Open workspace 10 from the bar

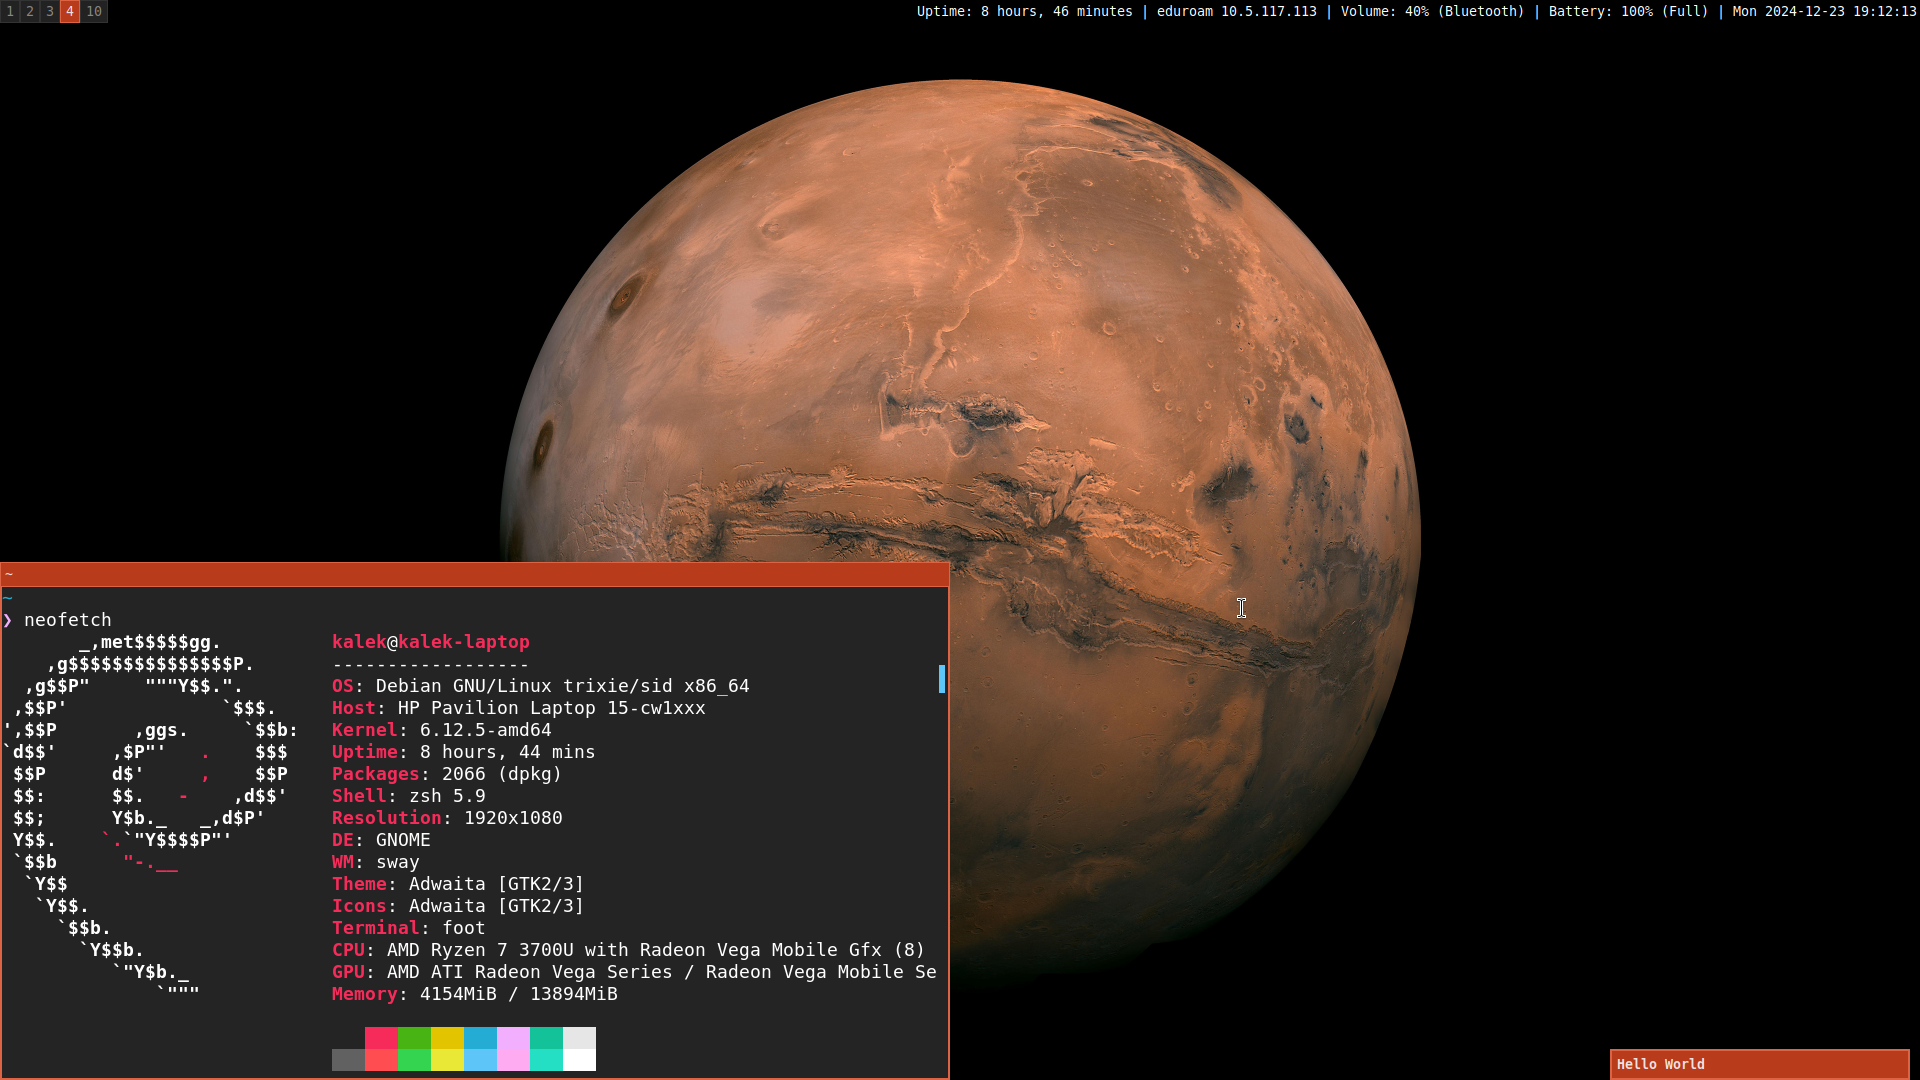pos(93,11)
